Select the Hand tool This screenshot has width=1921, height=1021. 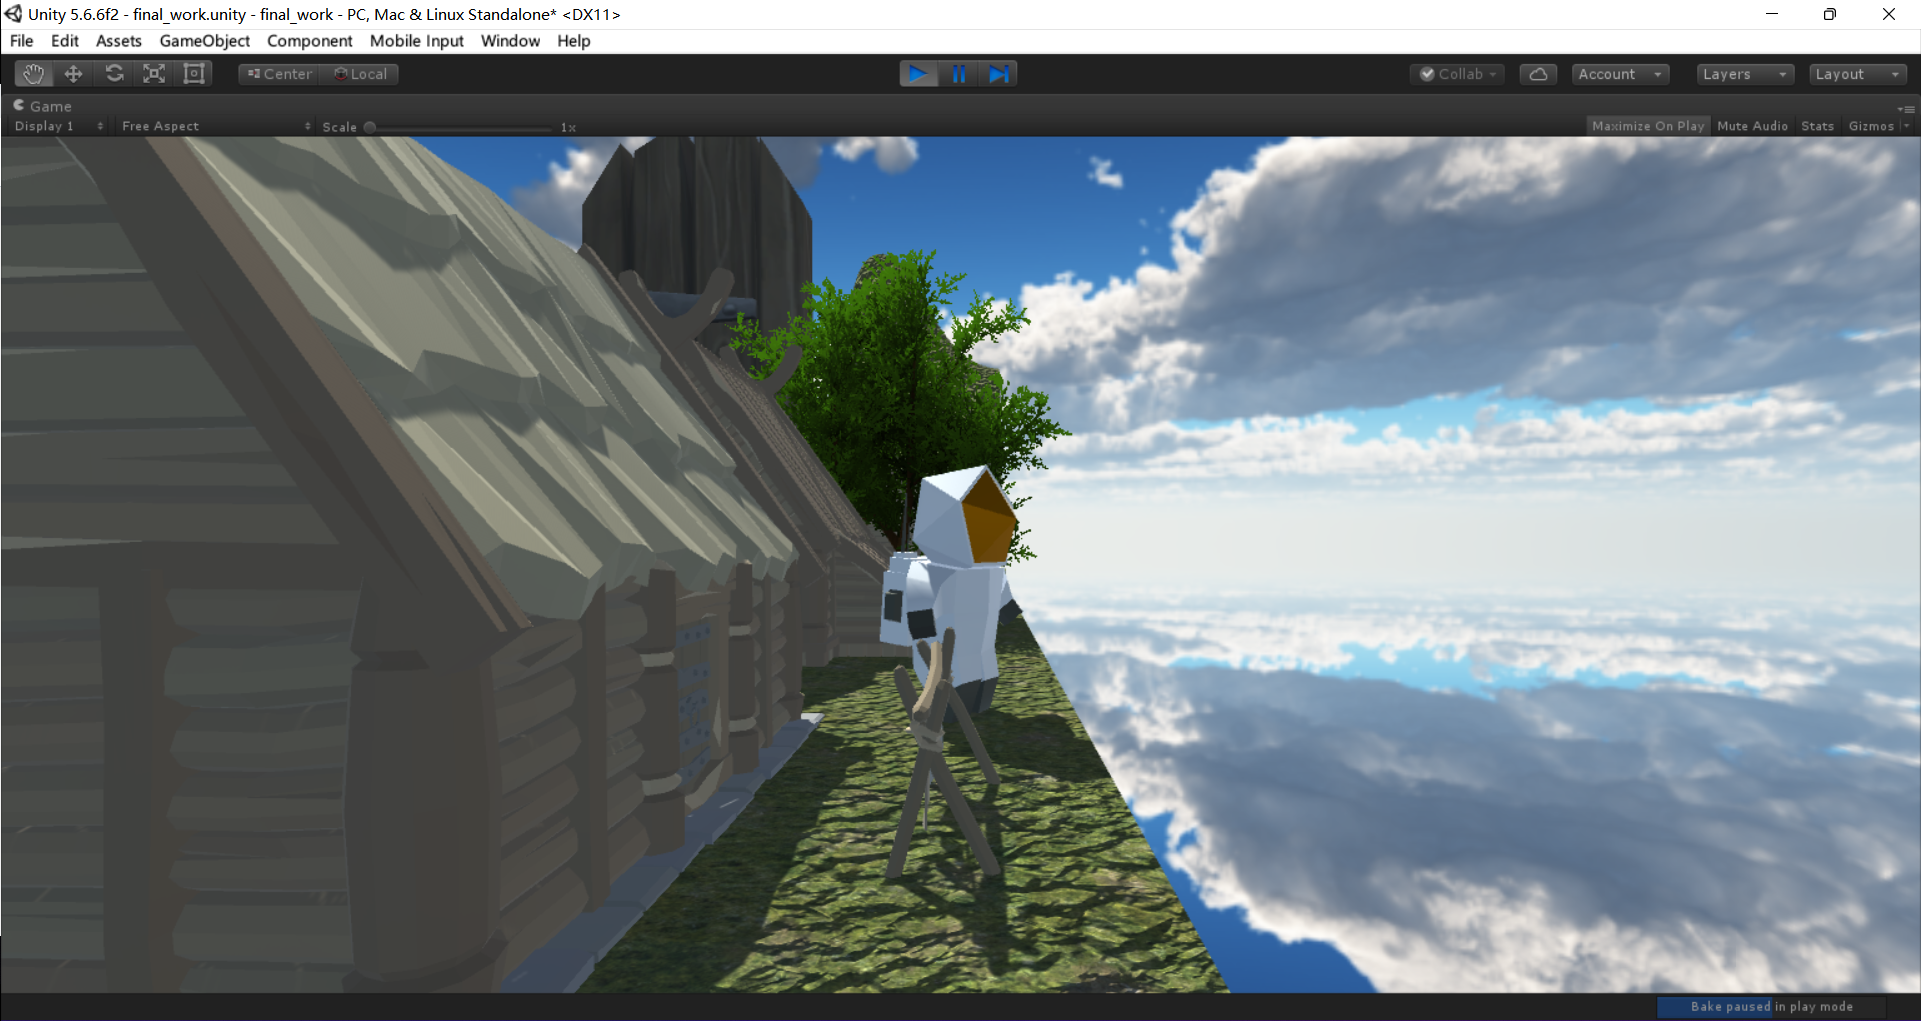(x=33, y=74)
